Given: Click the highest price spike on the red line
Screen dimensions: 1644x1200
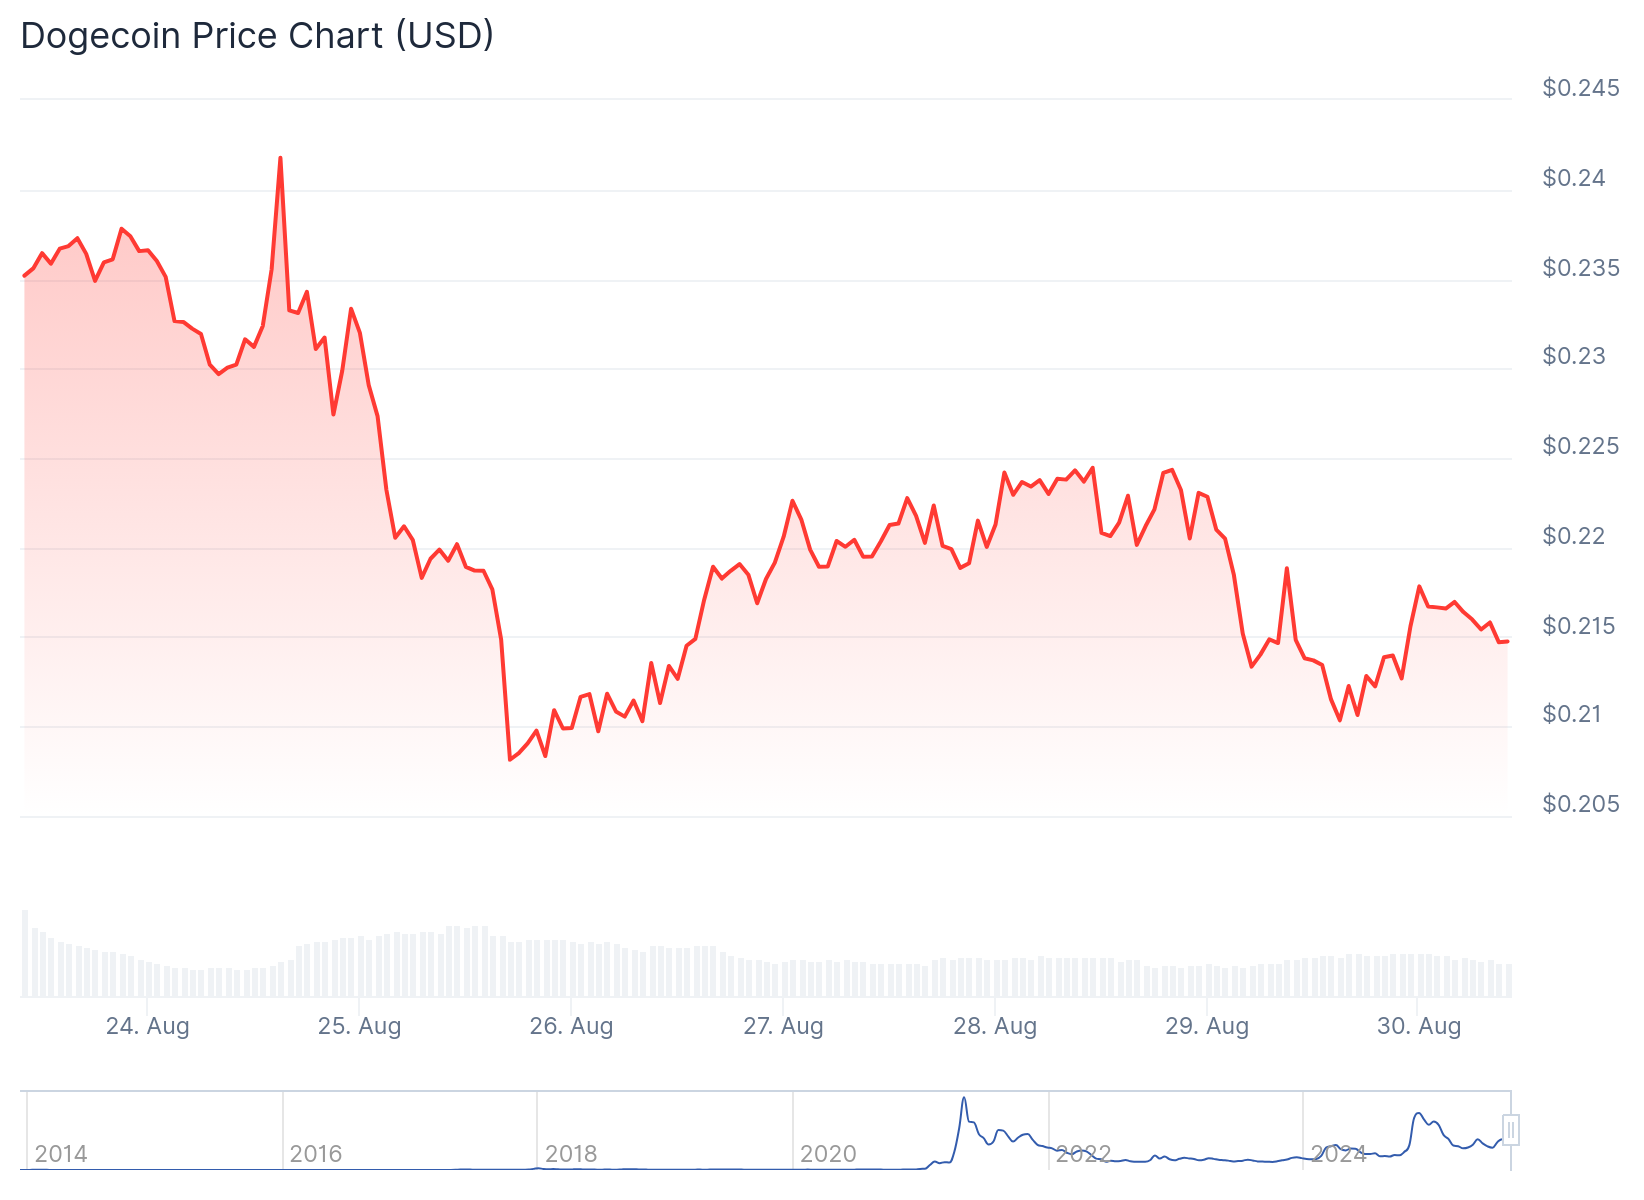Looking at the screenshot, I should pyautogui.click(x=280, y=159).
